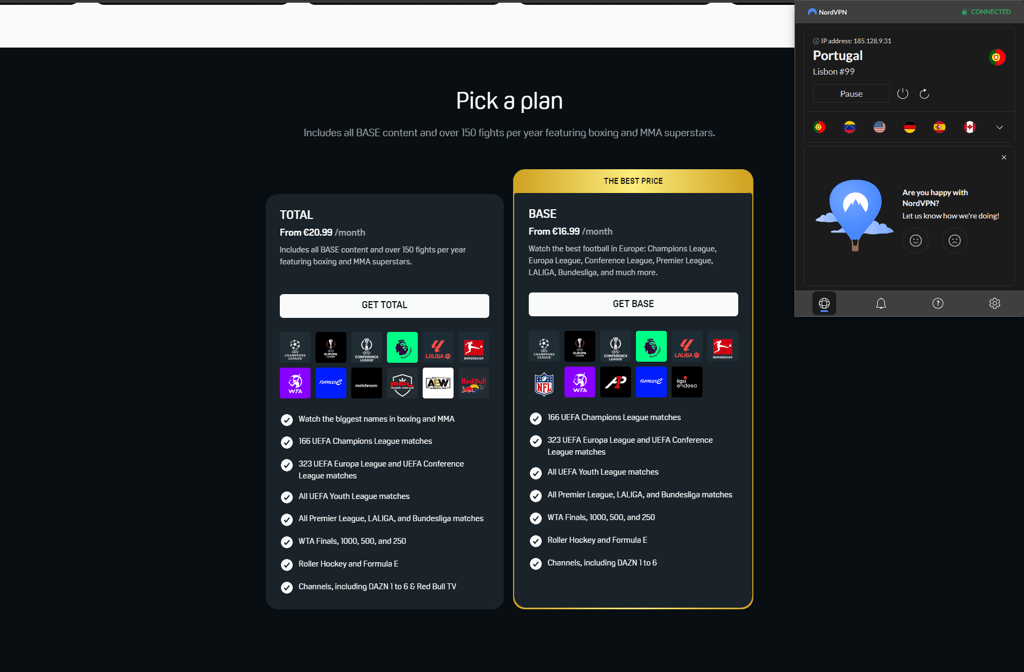Connect to the United States flag server
The height and width of the screenshot is (672, 1024).
pos(880,127)
